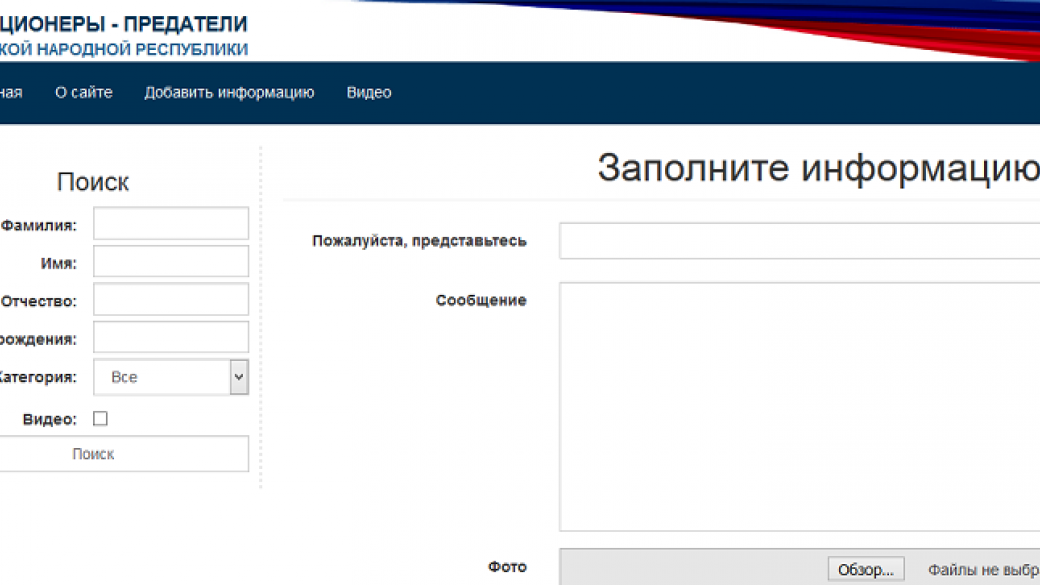Click the Сообщение field label
The image size is (1040, 585).
pos(481,300)
